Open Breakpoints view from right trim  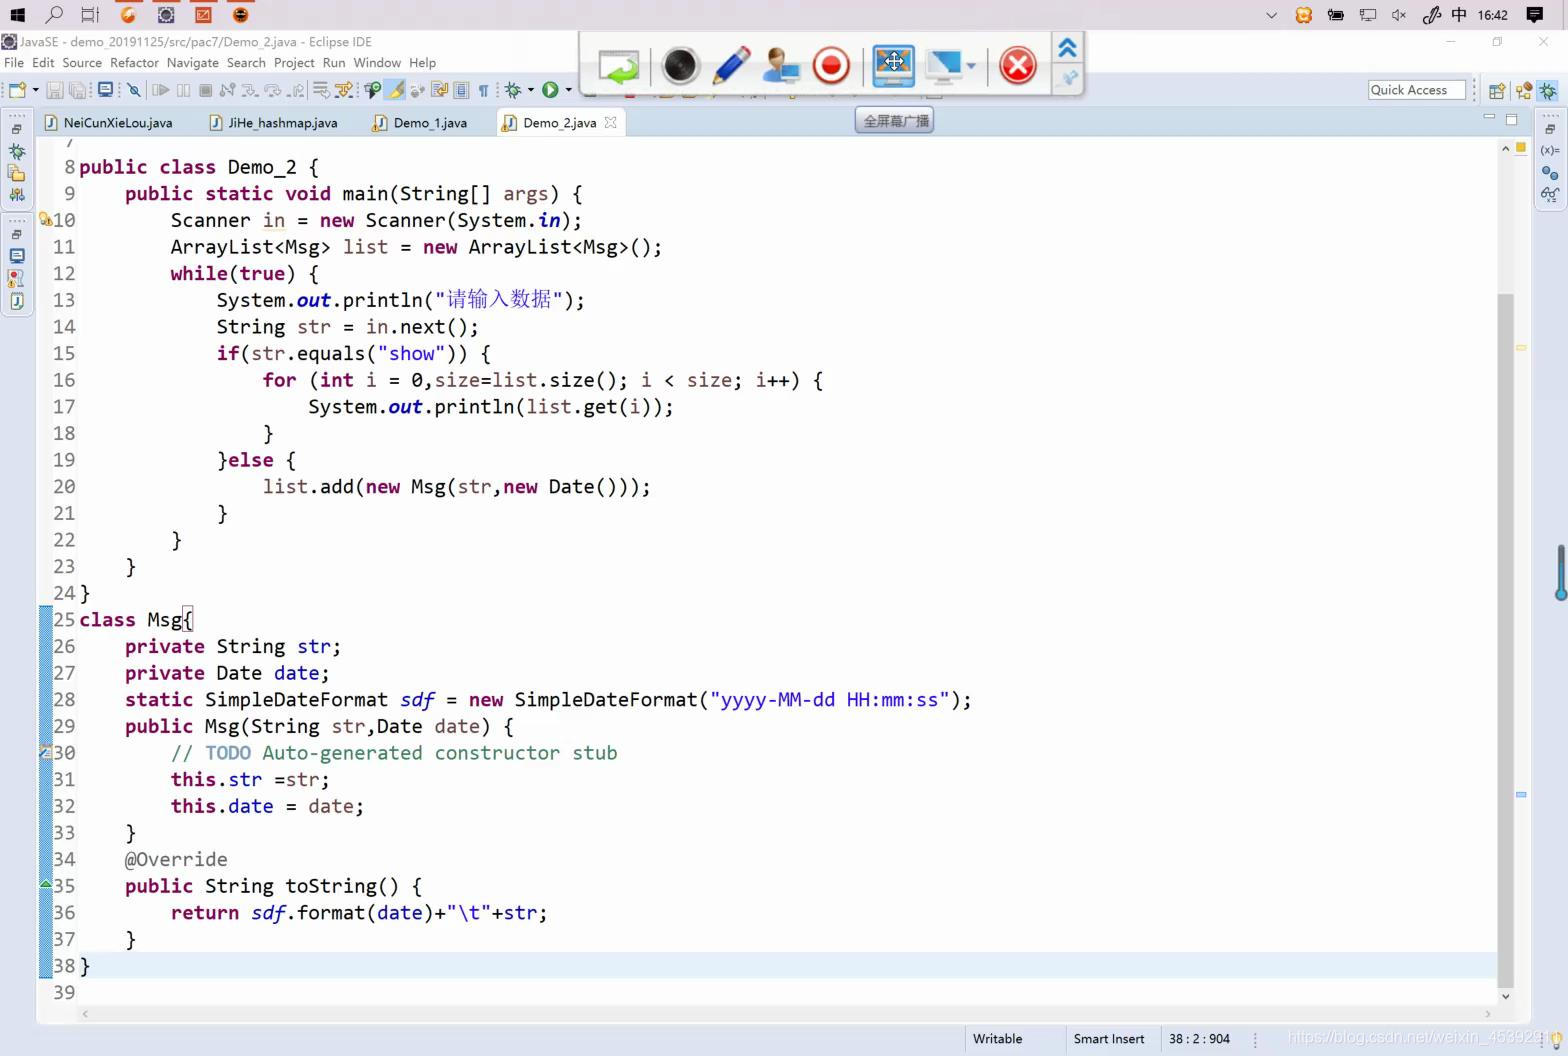[x=1550, y=172]
